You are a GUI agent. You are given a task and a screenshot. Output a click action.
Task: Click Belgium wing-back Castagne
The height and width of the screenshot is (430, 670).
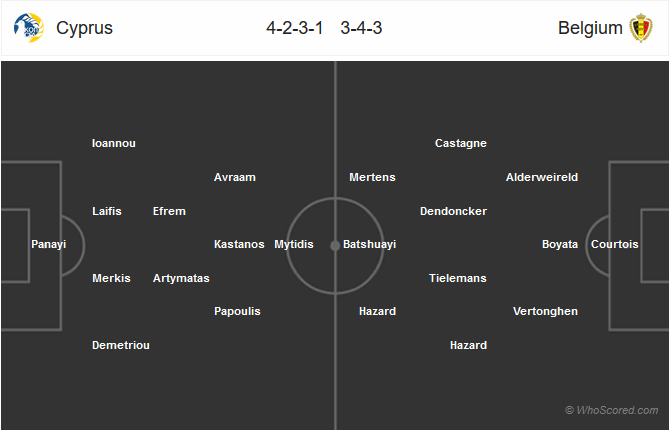pos(461,143)
